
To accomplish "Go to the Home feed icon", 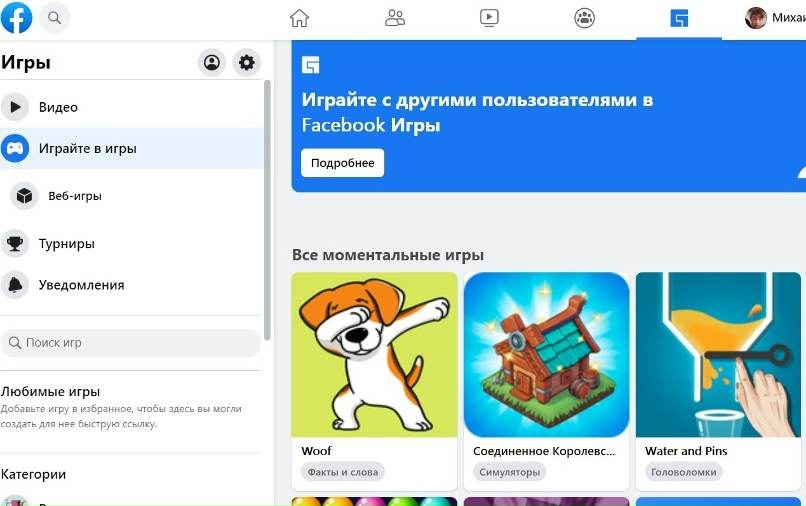I will point(299,19).
